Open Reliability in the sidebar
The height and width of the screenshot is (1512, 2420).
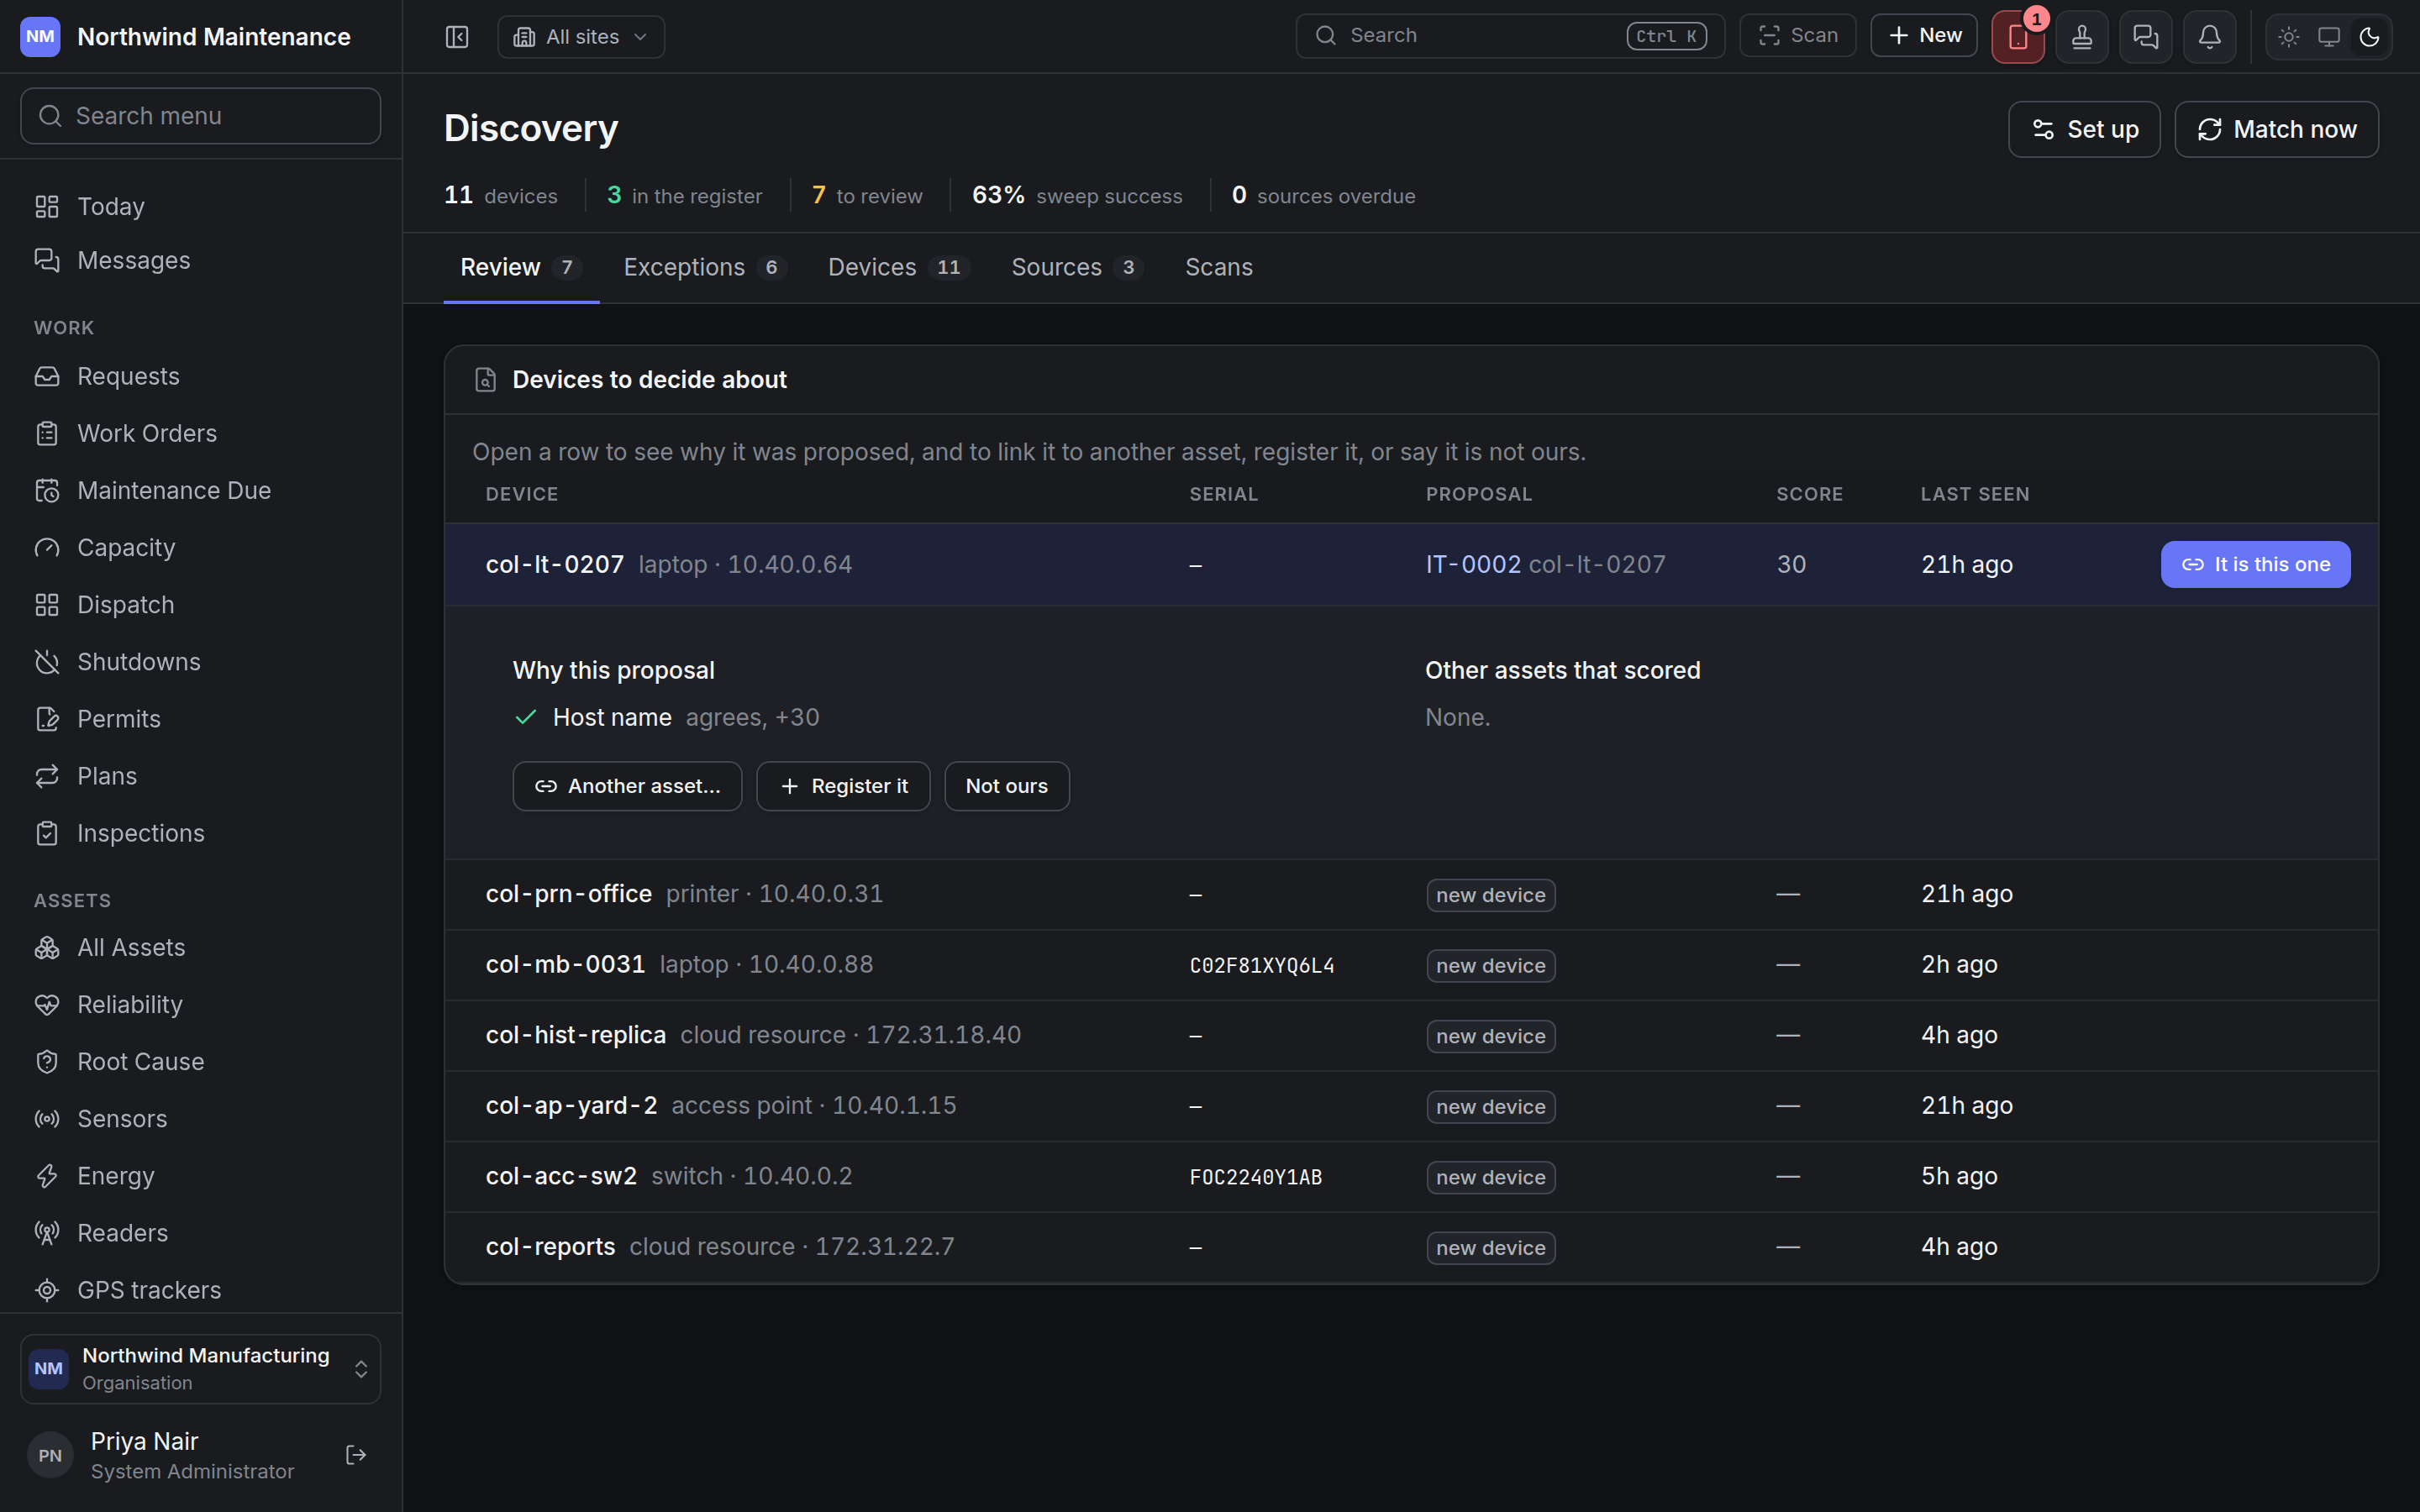(x=201, y=1004)
